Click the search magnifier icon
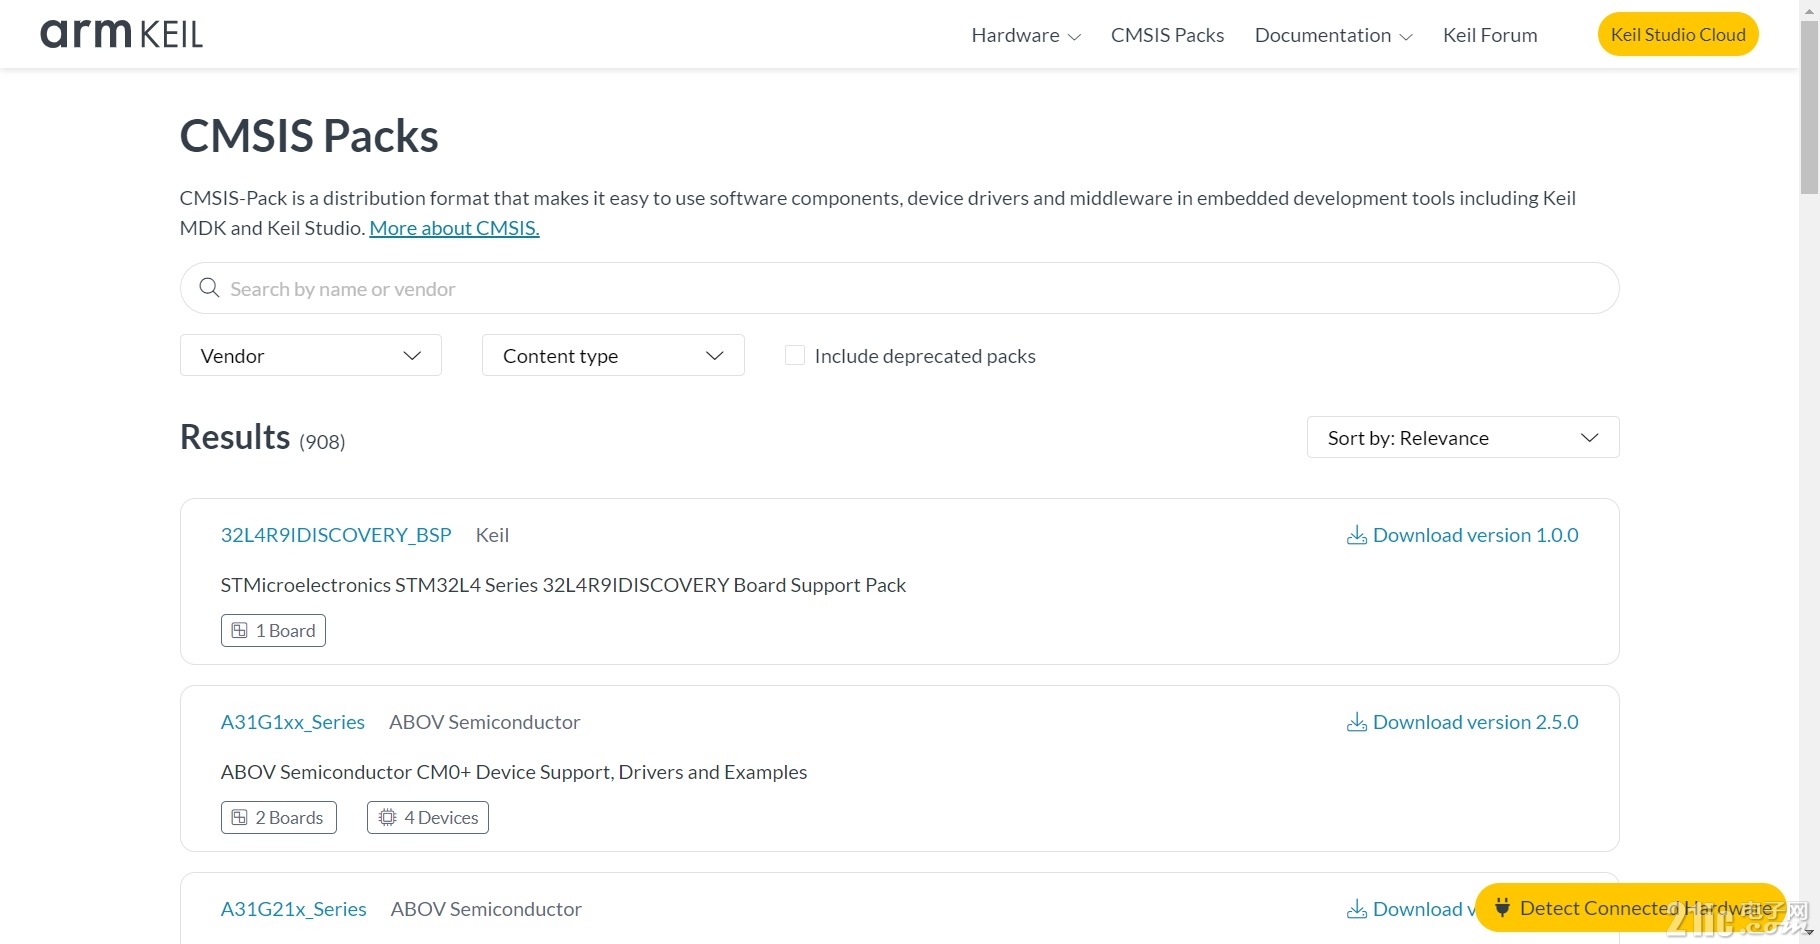Image resolution: width=1820 pixels, height=944 pixels. [x=209, y=288]
